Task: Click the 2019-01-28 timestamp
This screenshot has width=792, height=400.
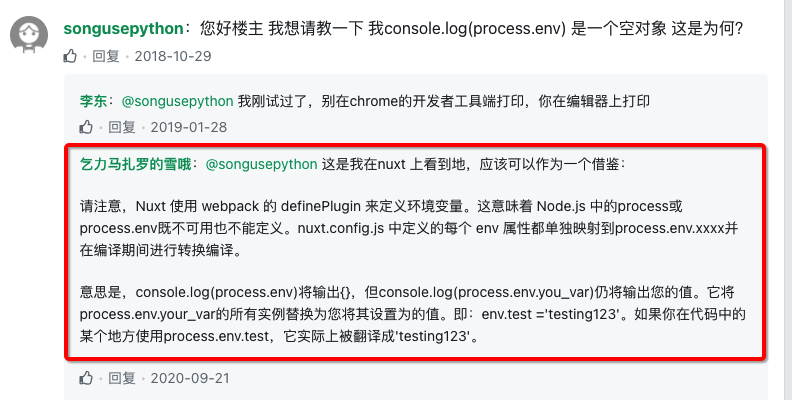Action: 188,127
